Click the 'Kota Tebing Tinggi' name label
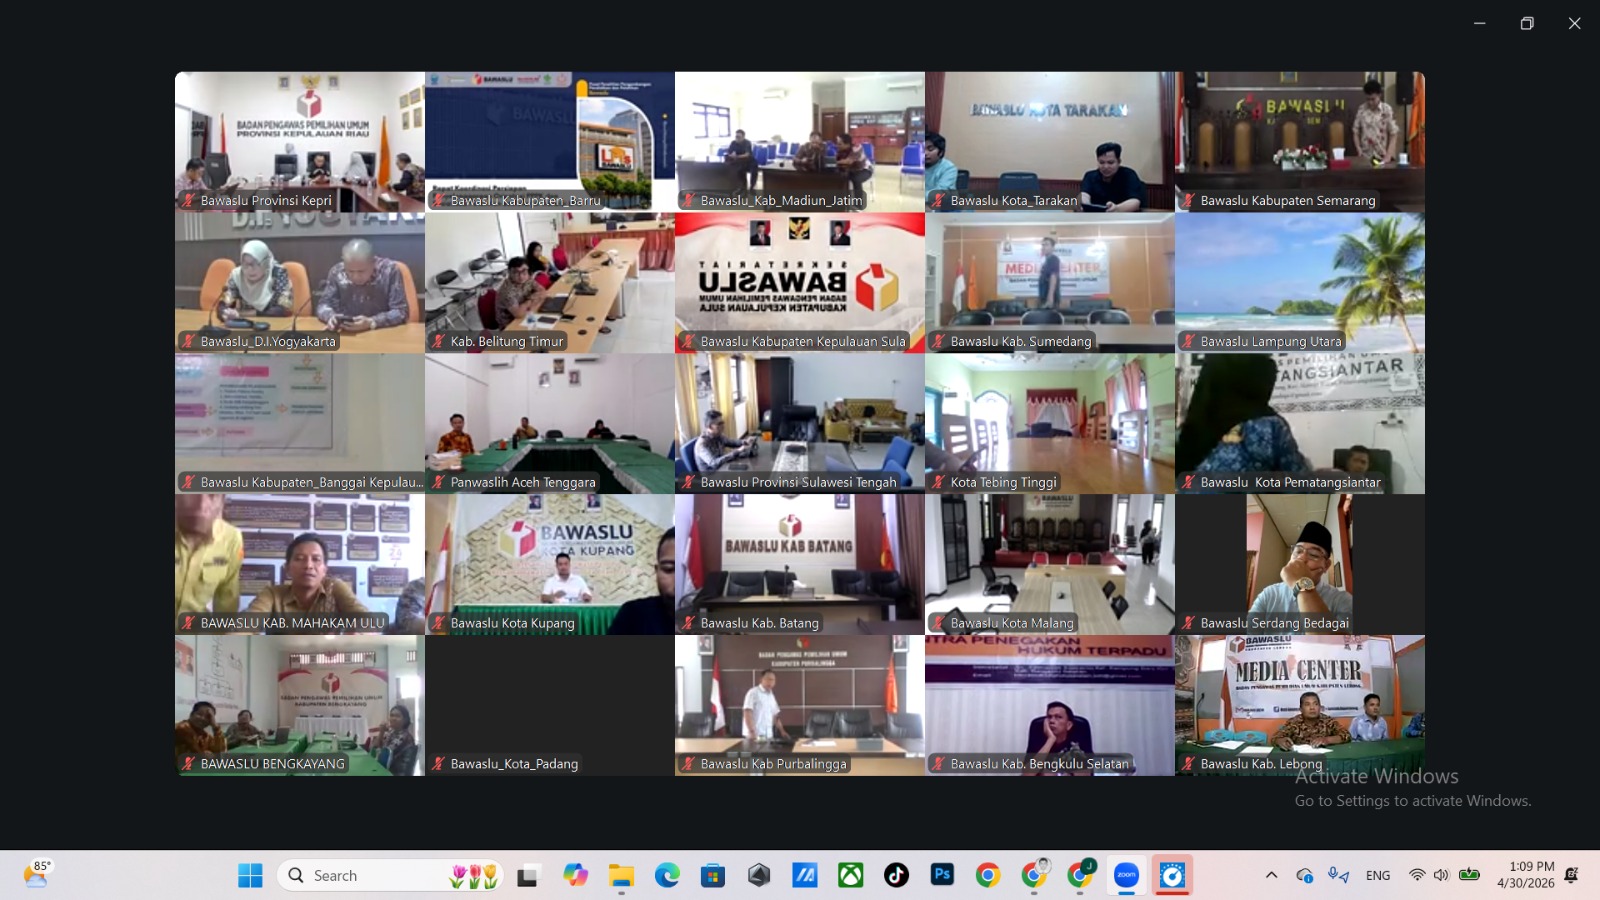This screenshot has height=900, width=1600. (x=1004, y=482)
